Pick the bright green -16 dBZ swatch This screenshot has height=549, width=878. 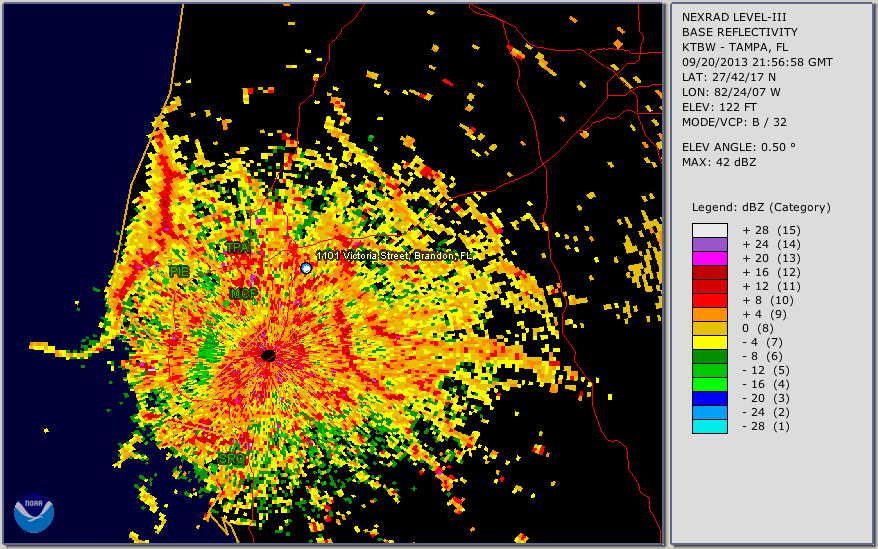click(x=710, y=384)
